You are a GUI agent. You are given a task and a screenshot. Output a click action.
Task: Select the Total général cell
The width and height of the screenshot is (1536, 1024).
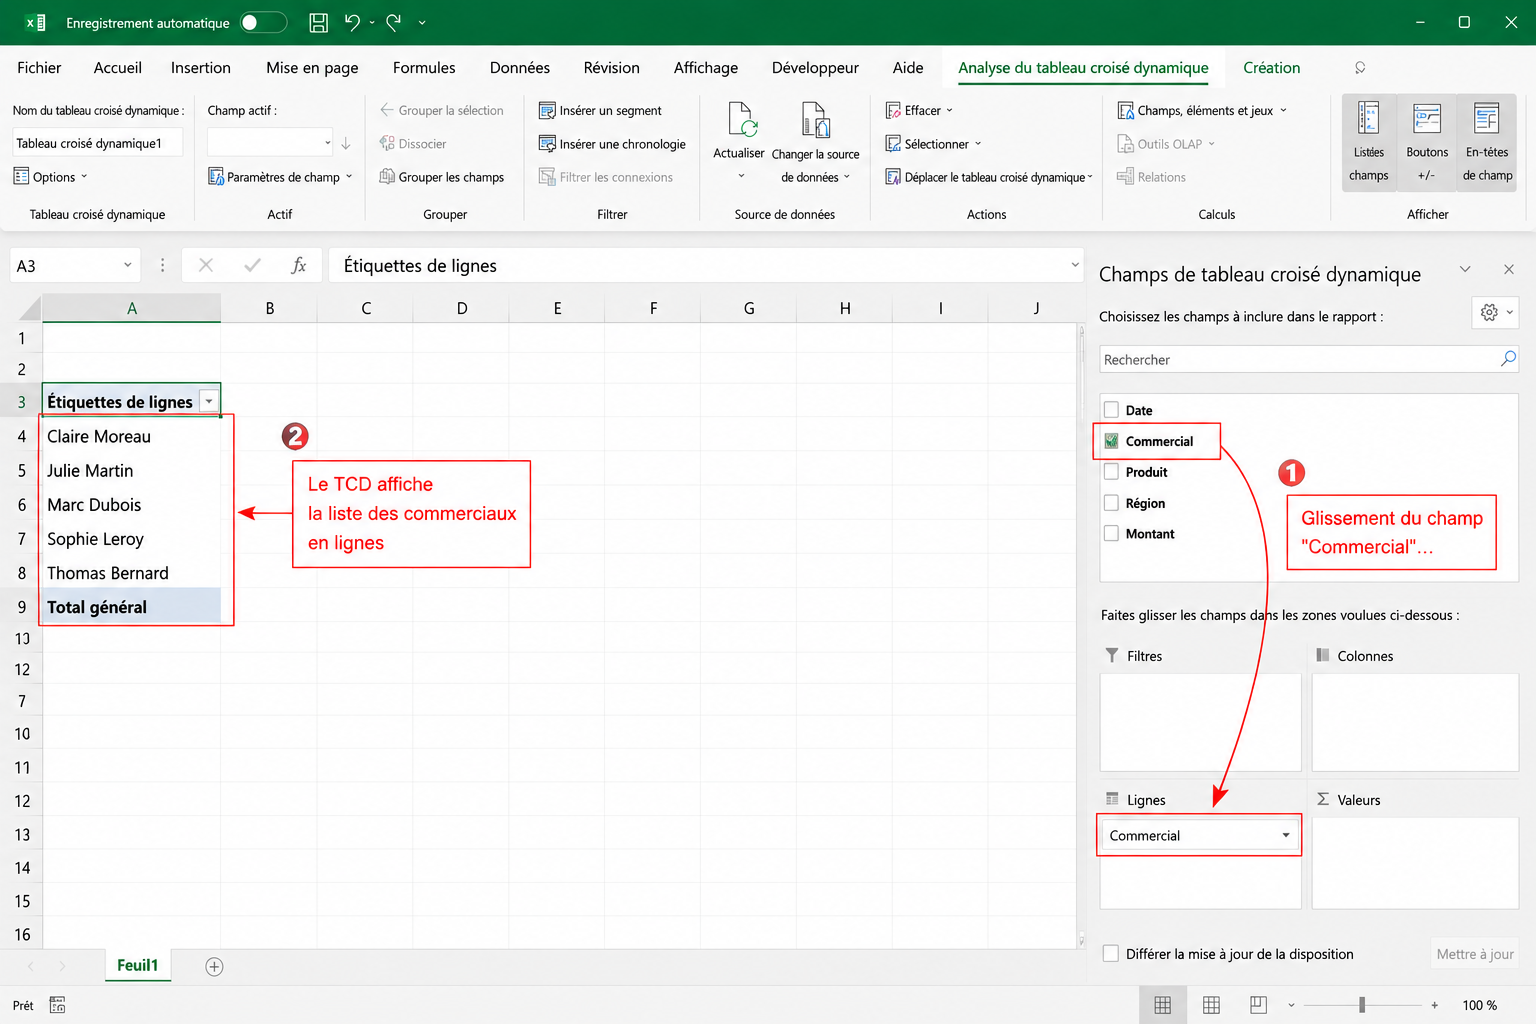(x=131, y=607)
